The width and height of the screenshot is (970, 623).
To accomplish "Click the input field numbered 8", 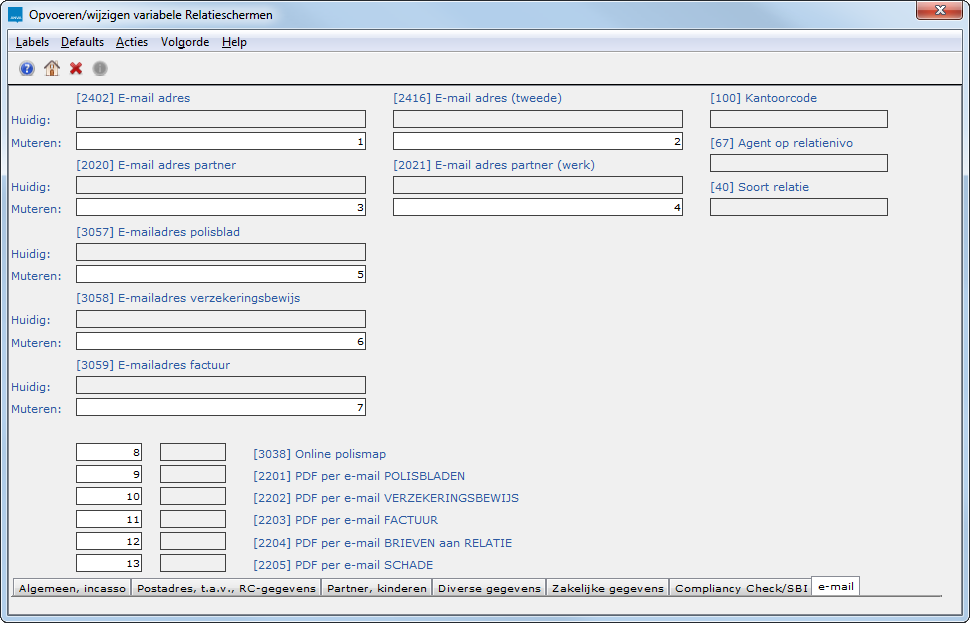I will coord(108,452).
